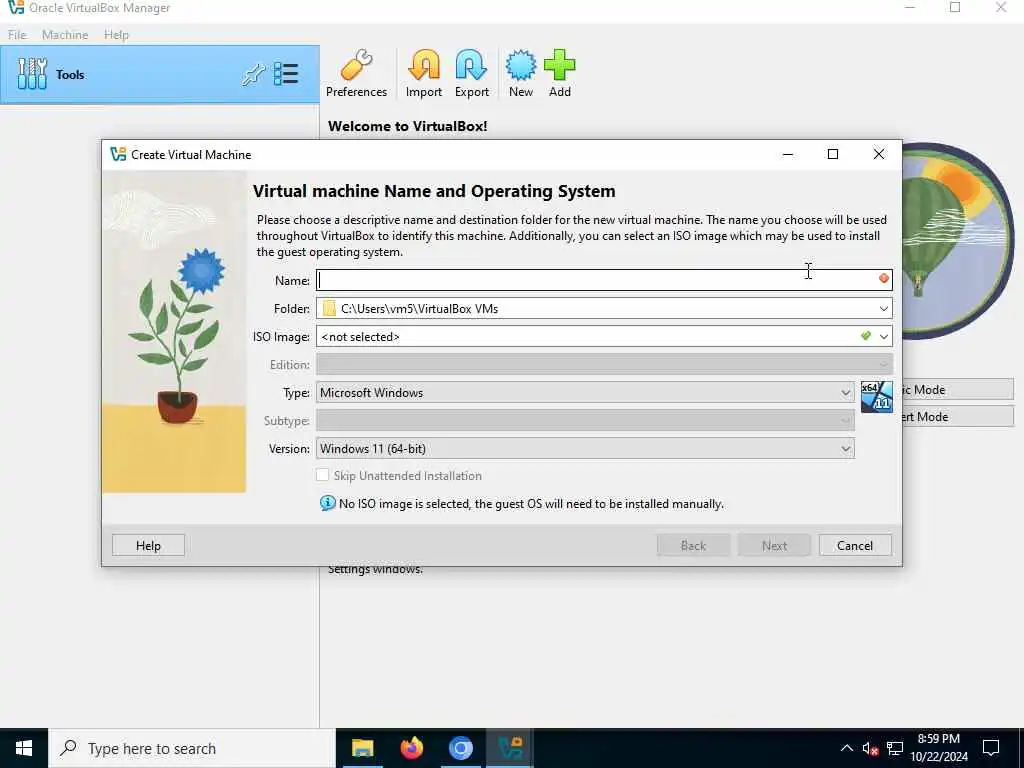Viewport: 1024px width, 768px height.
Task: Launch Chrome from the taskbar
Action: 460,748
